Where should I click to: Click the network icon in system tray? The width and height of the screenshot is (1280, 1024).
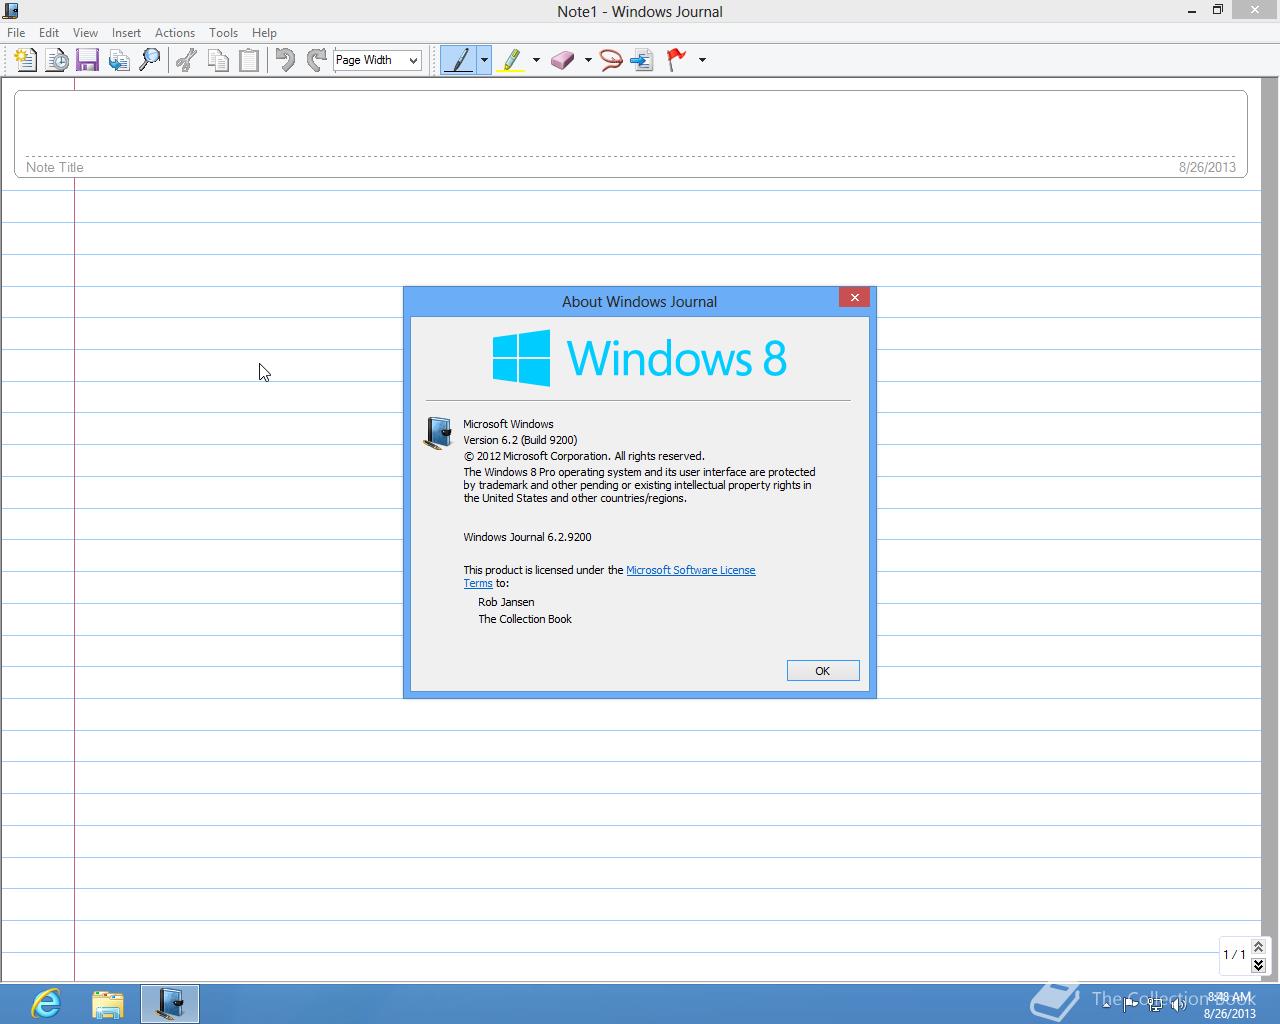pos(1155,1005)
